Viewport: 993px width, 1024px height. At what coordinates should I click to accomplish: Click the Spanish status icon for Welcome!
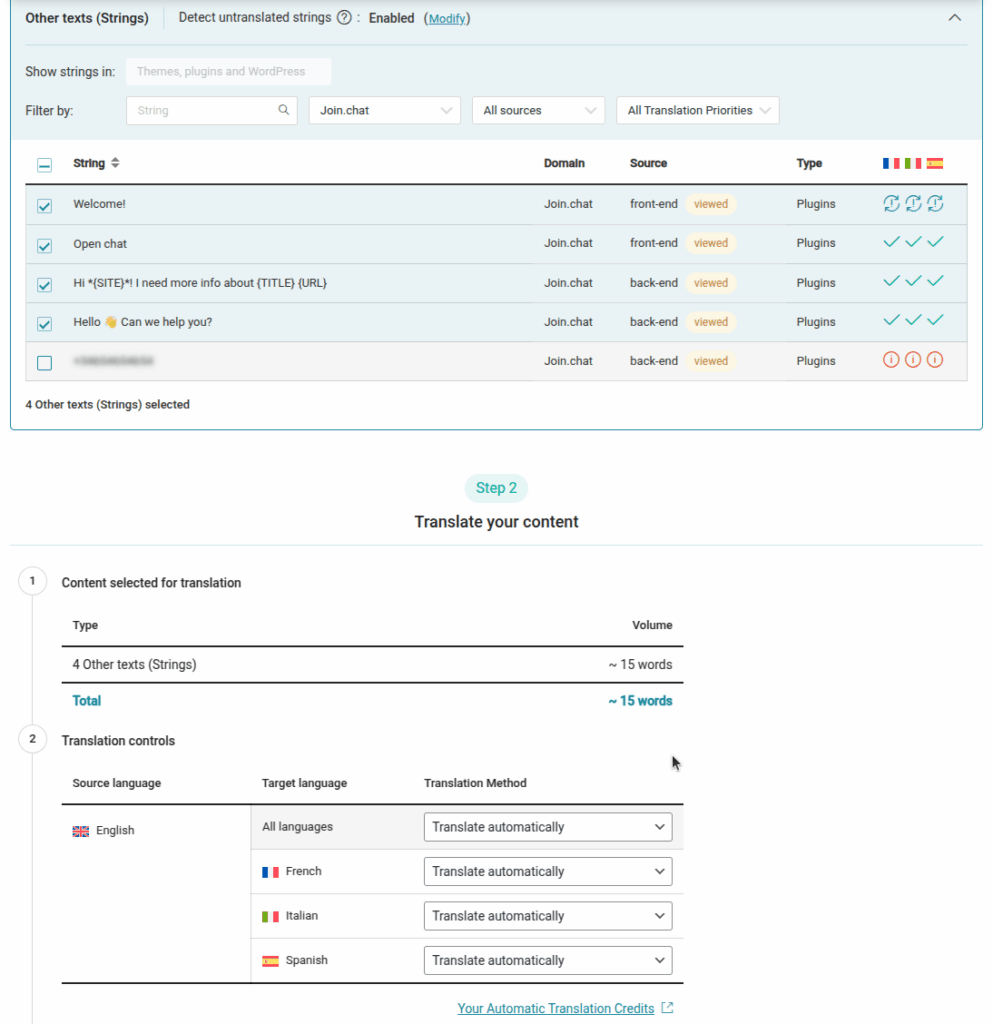click(935, 204)
